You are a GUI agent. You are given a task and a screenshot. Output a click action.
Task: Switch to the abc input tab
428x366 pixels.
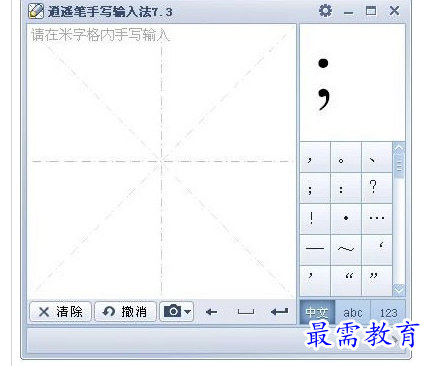coord(353,312)
